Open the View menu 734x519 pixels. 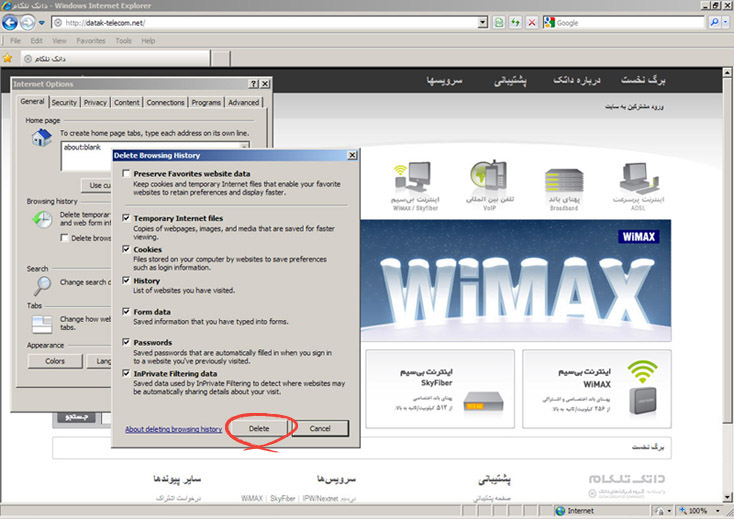click(59, 41)
